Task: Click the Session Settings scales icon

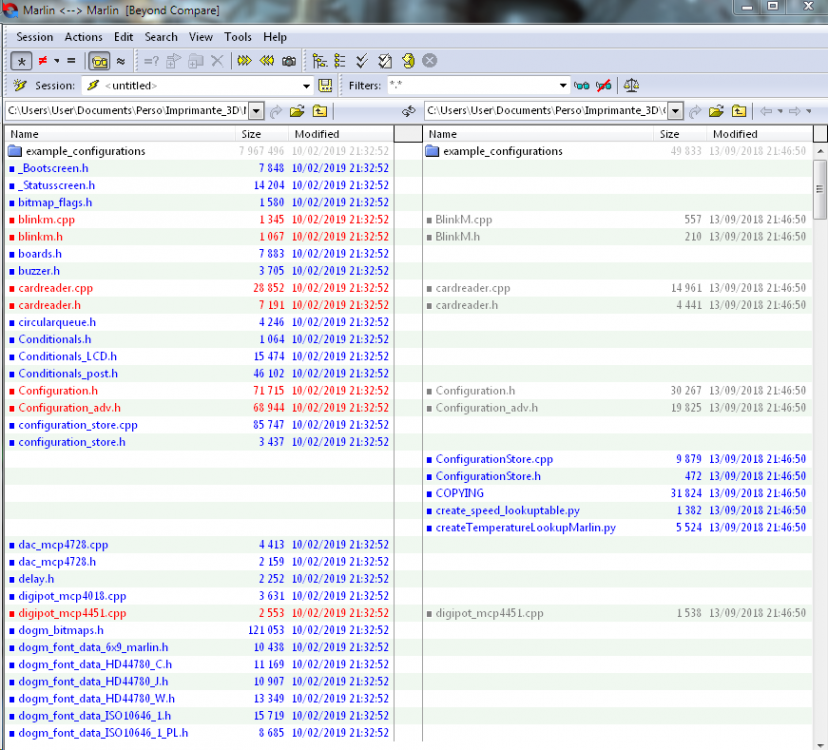Action: pyautogui.click(x=631, y=86)
